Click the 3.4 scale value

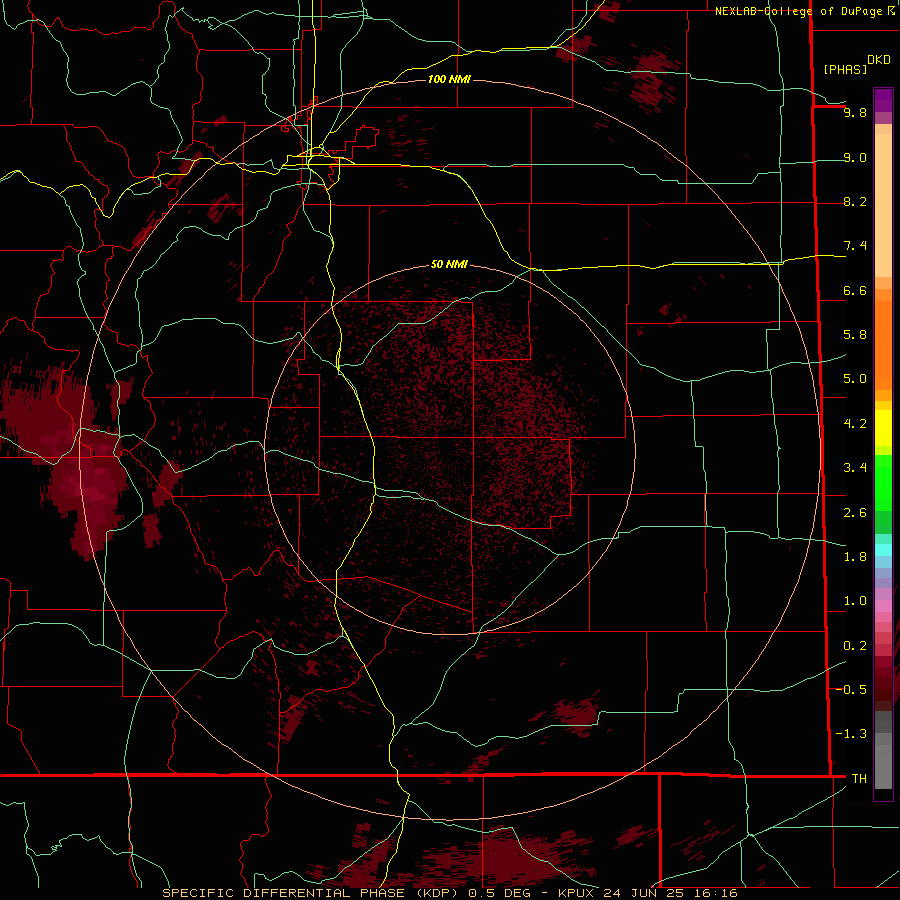[x=855, y=468]
